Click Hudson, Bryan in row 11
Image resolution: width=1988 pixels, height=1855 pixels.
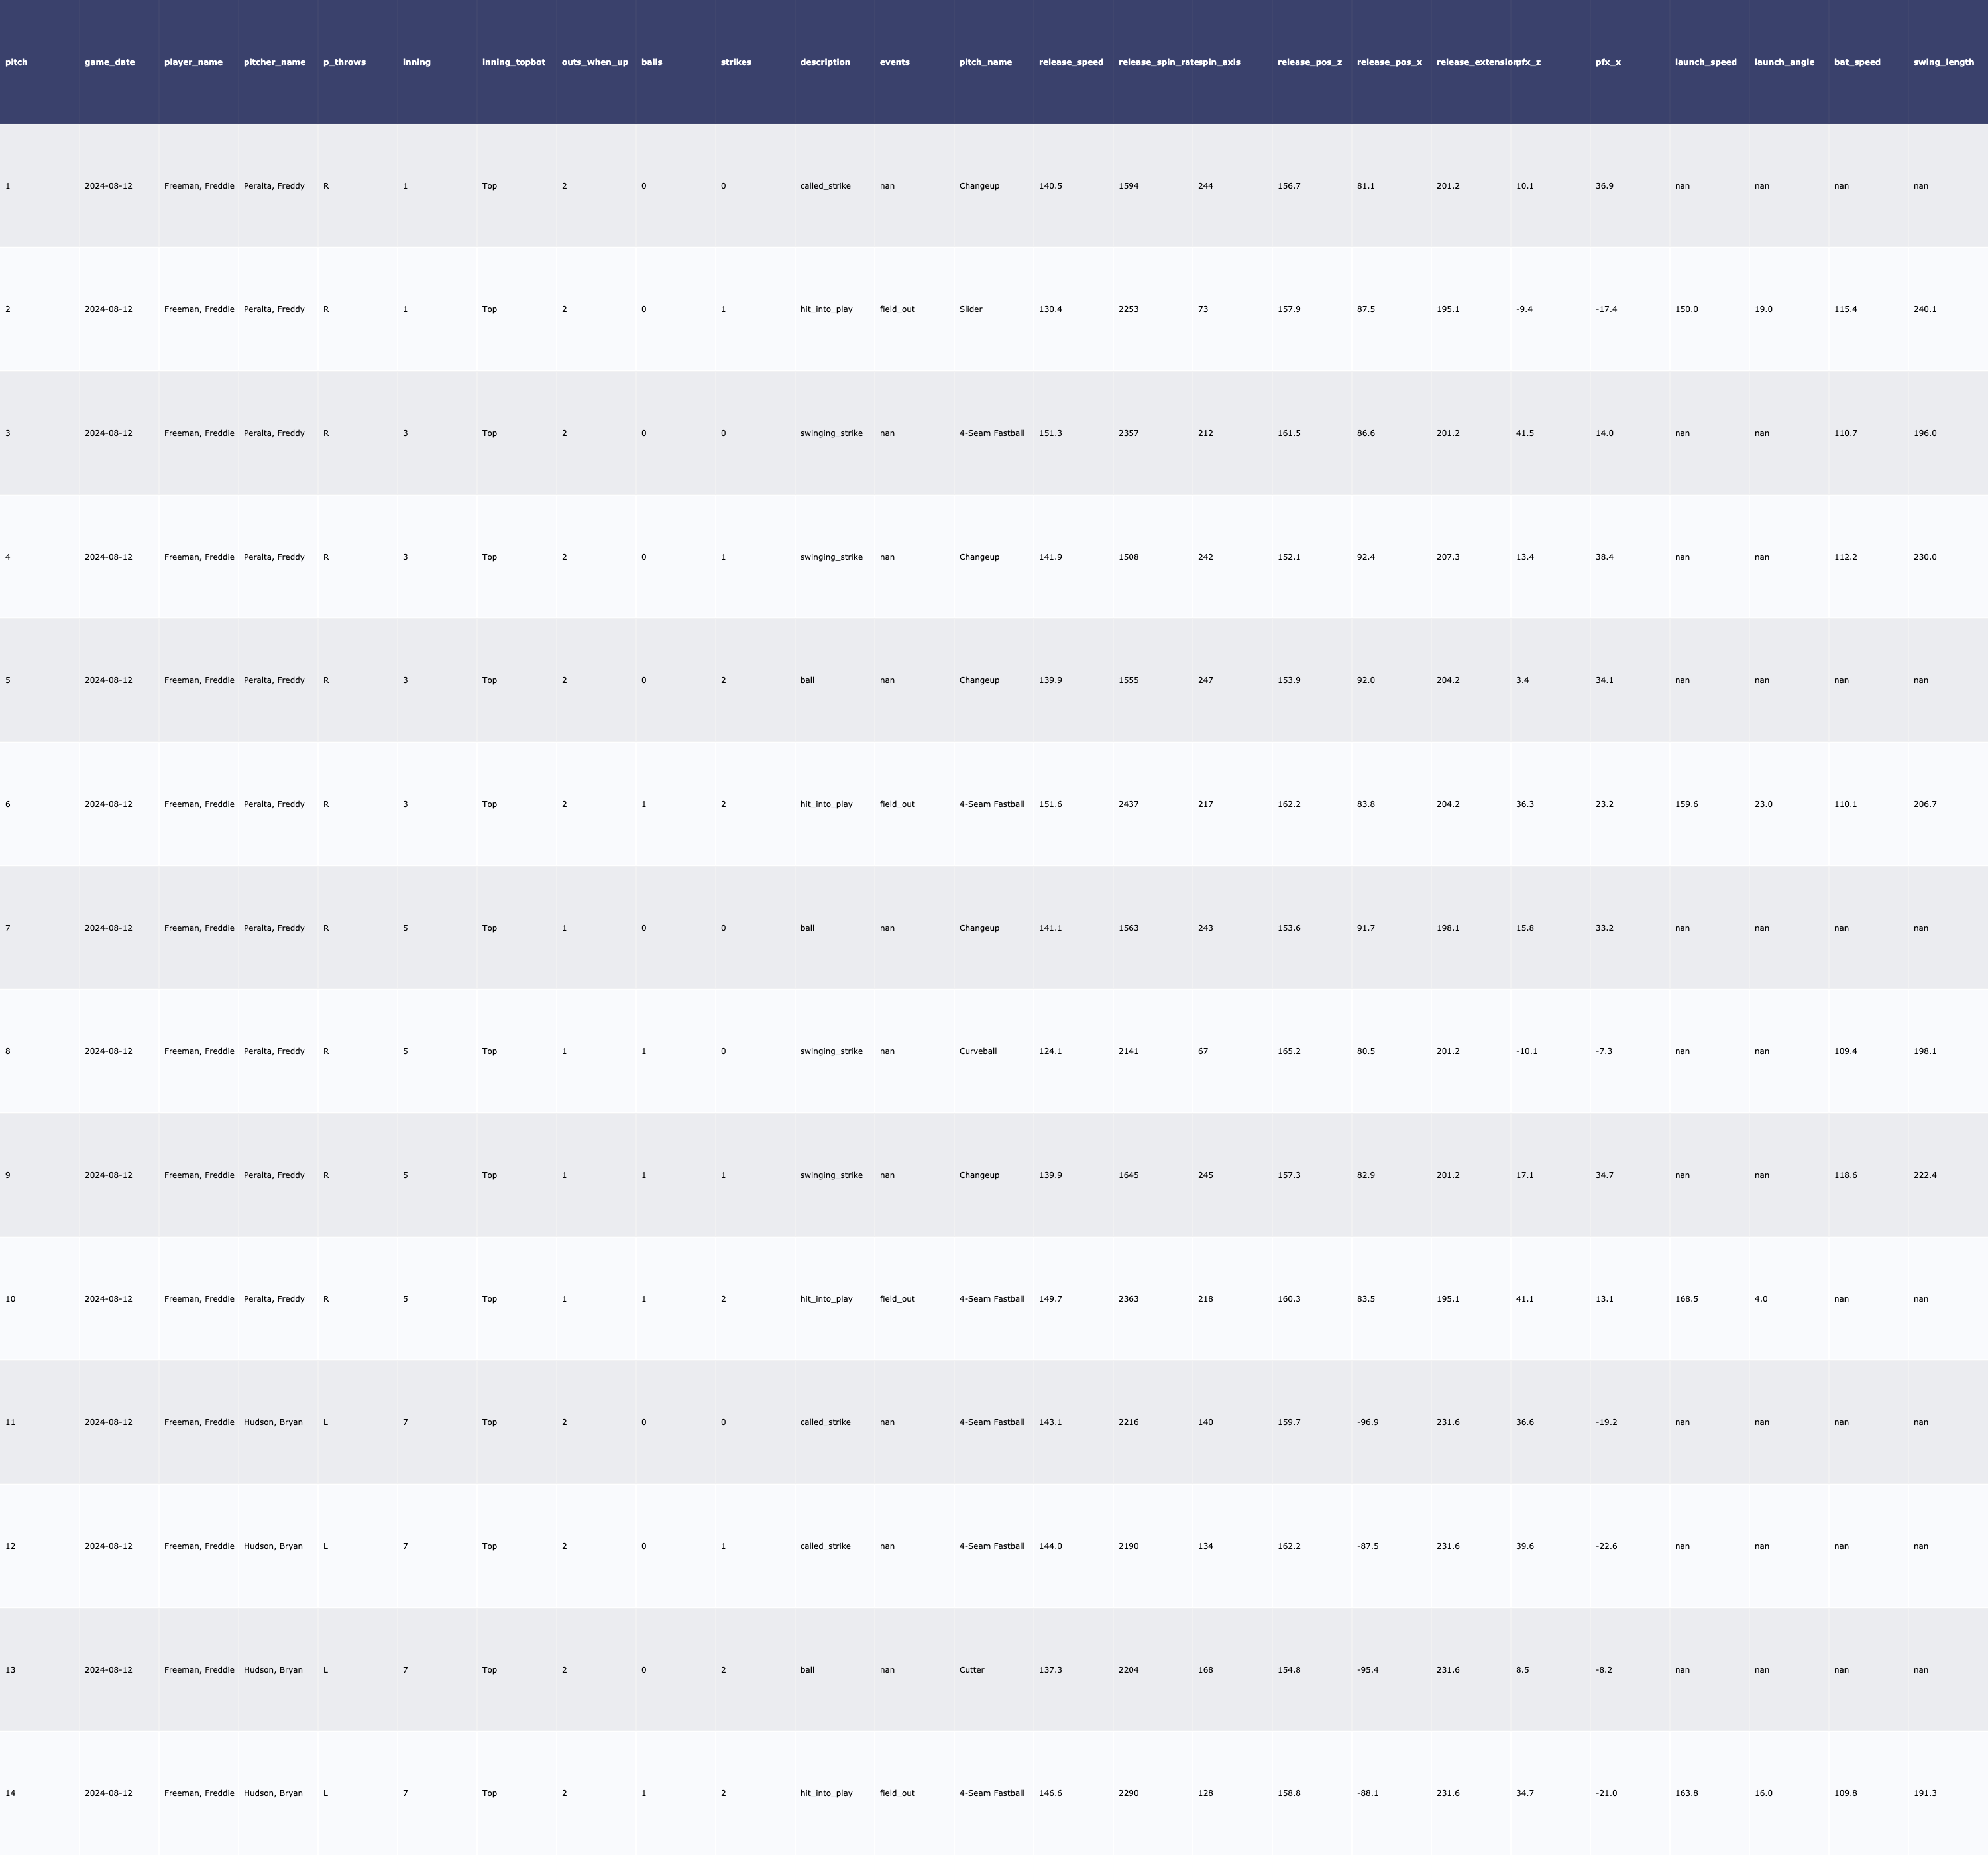pyautogui.click(x=273, y=1422)
